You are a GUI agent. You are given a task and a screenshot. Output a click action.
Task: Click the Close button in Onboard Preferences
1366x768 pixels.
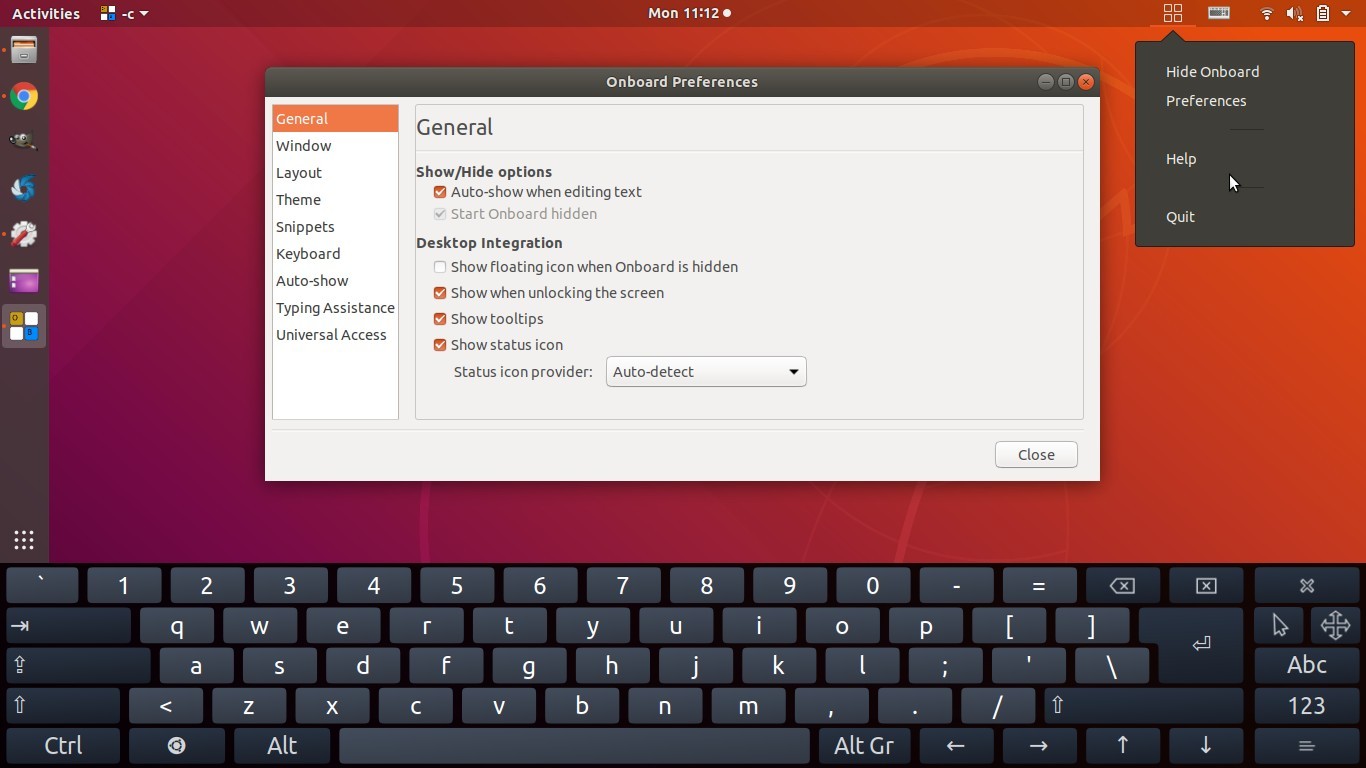[1036, 455]
